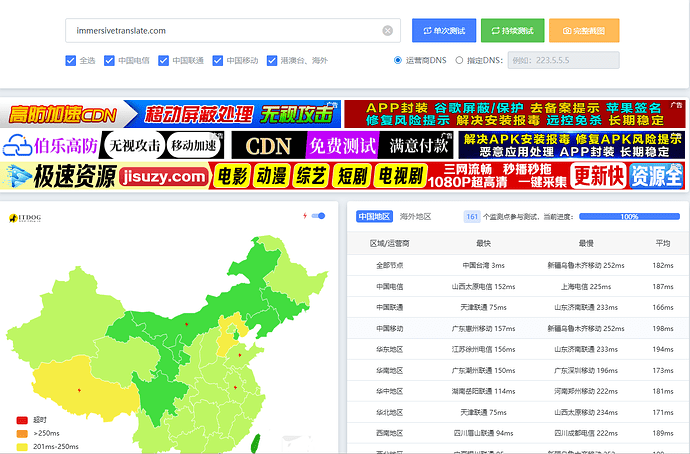
Task: Click the 最慢 column header
Action: pos(586,243)
